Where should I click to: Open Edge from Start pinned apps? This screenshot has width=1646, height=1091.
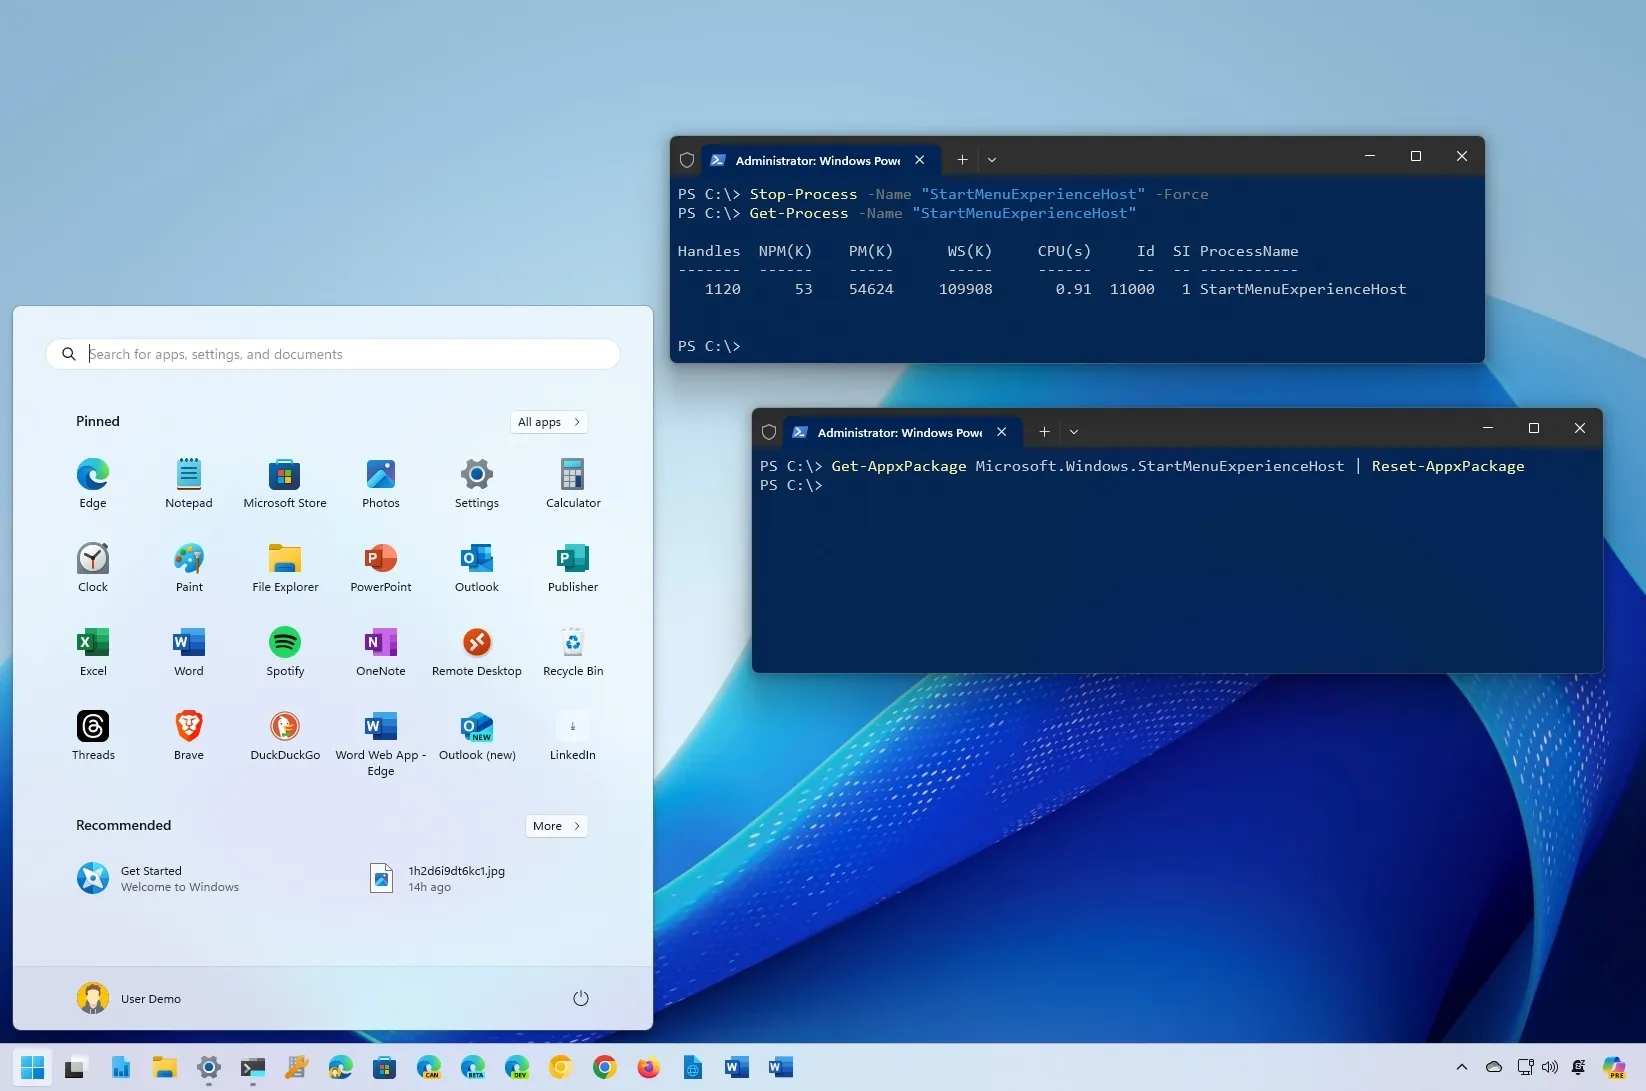coord(93,483)
